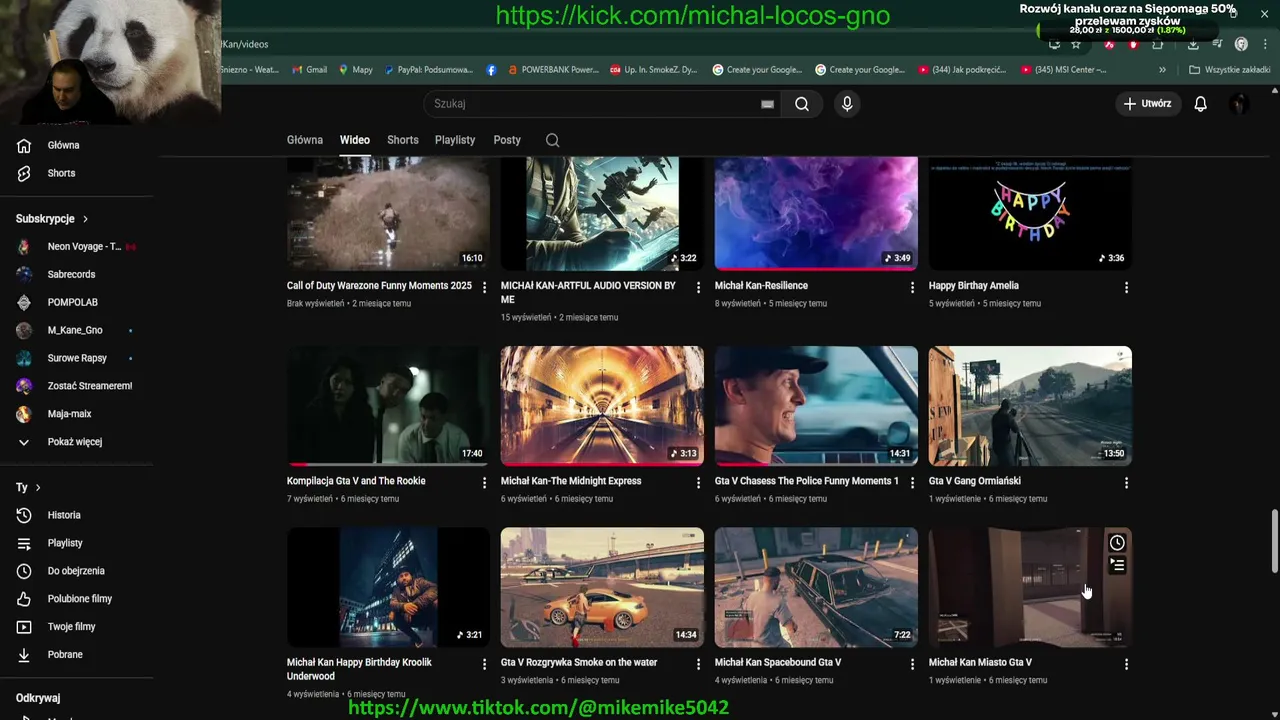Open options for The Midnight Express video
The width and height of the screenshot is (1280, 720).
698,482
